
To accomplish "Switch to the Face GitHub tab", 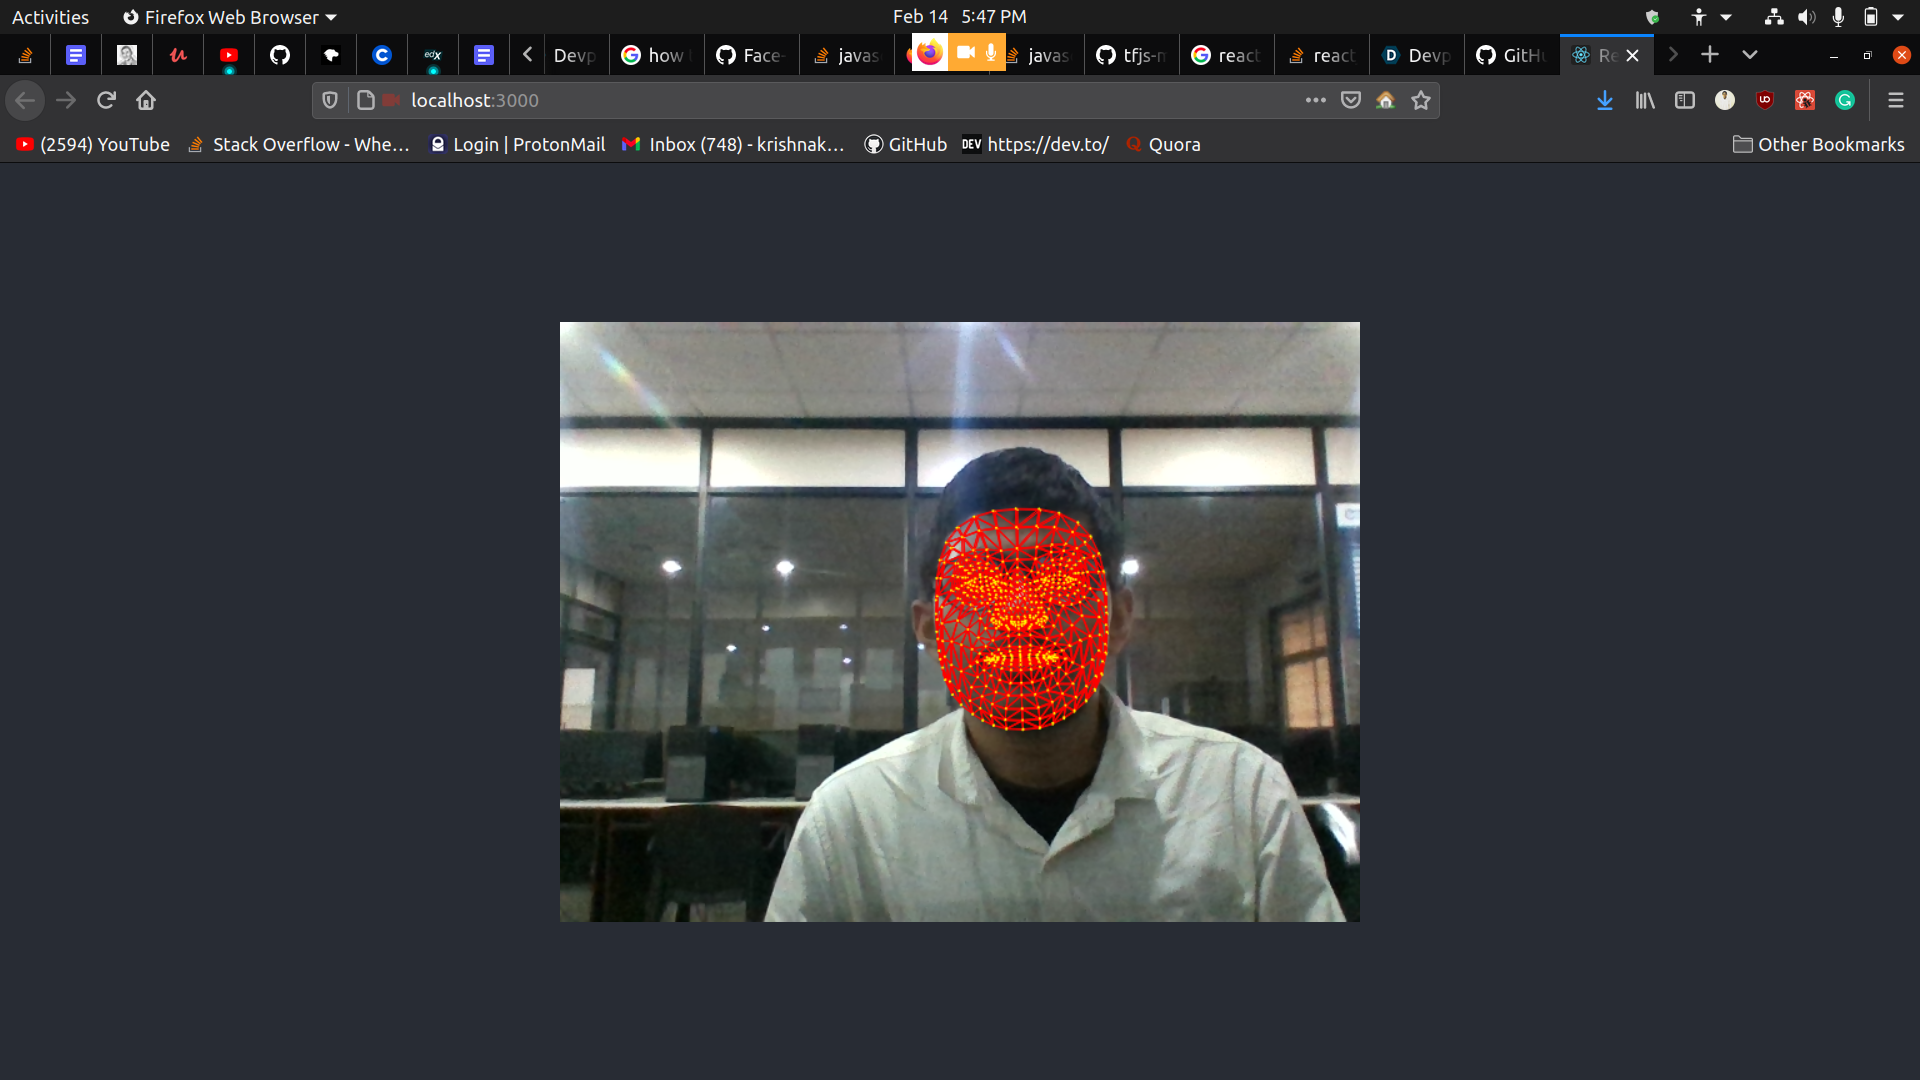I will click(x=751, y=55).
